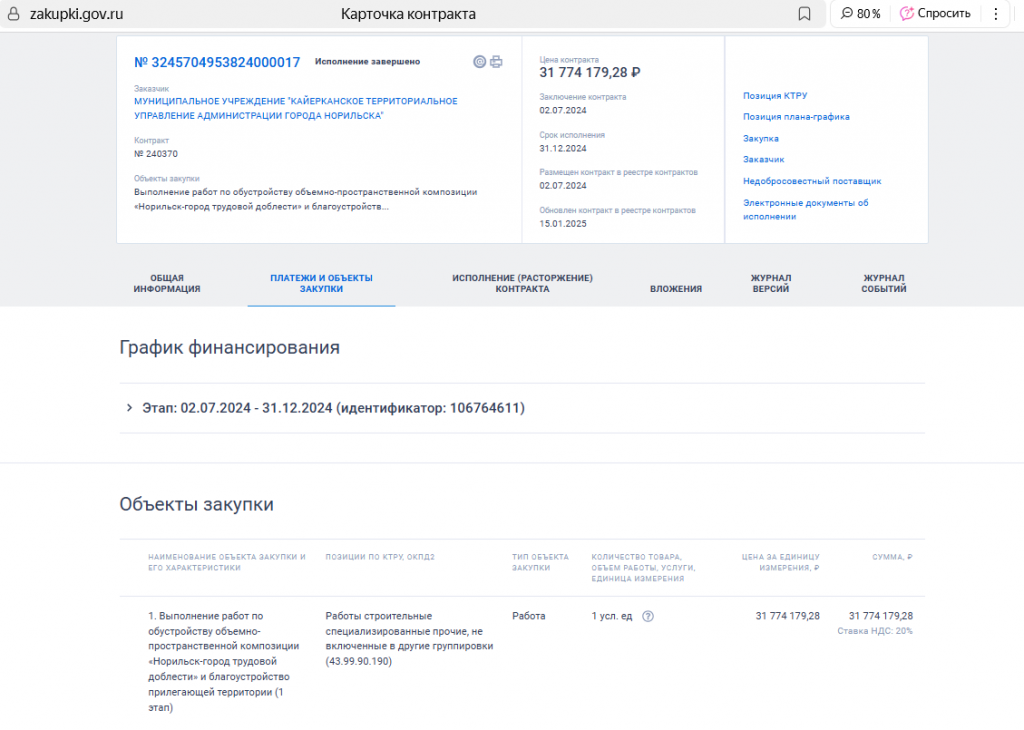Click the subscribe @ icon near contract number
Viewport: 1024px width, 730px height.
pos(479,62)
